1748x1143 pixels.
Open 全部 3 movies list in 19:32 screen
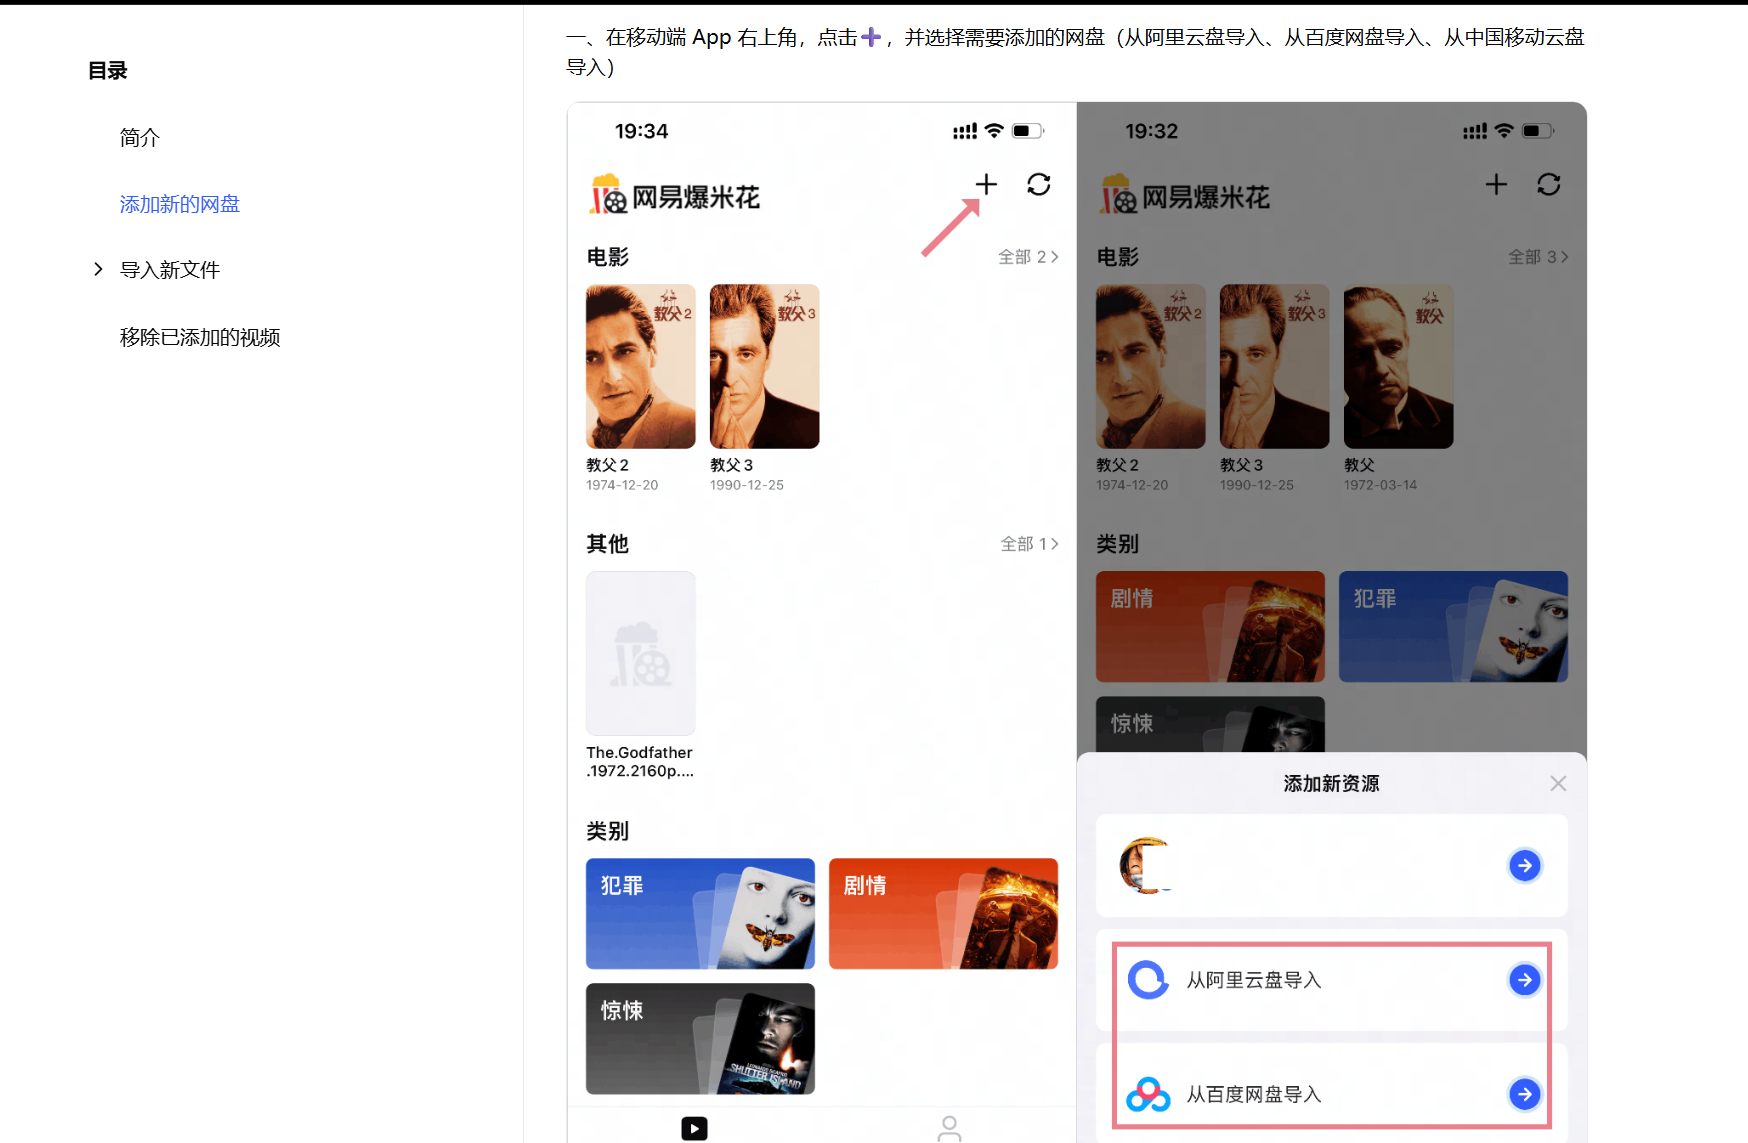(x=1538, y=257)
